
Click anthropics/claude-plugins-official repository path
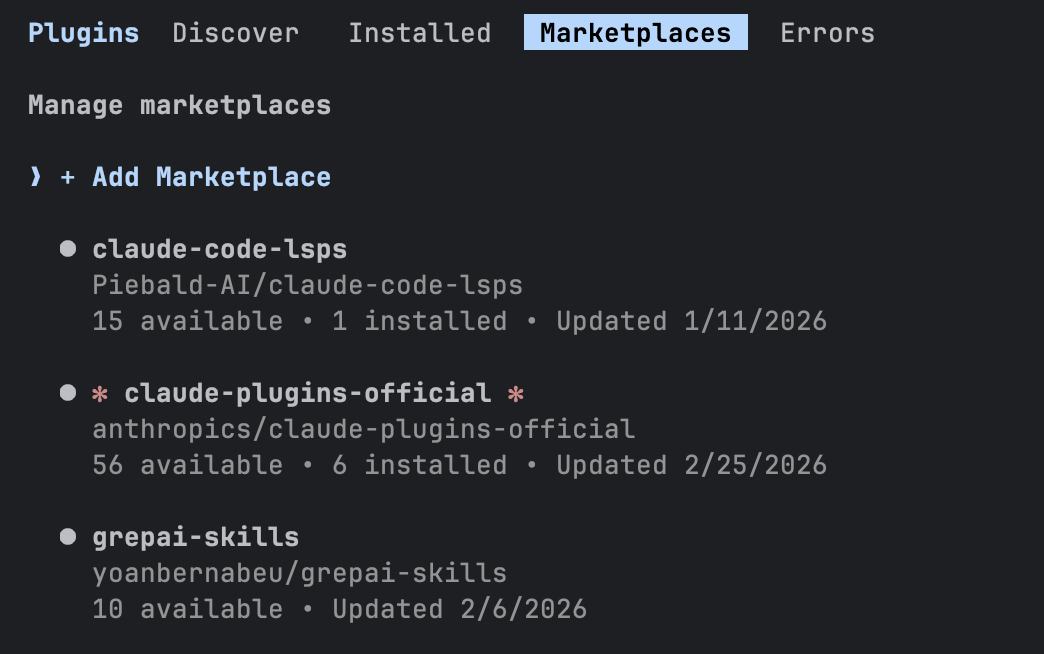pyautogui.click(x=364, y=429)
